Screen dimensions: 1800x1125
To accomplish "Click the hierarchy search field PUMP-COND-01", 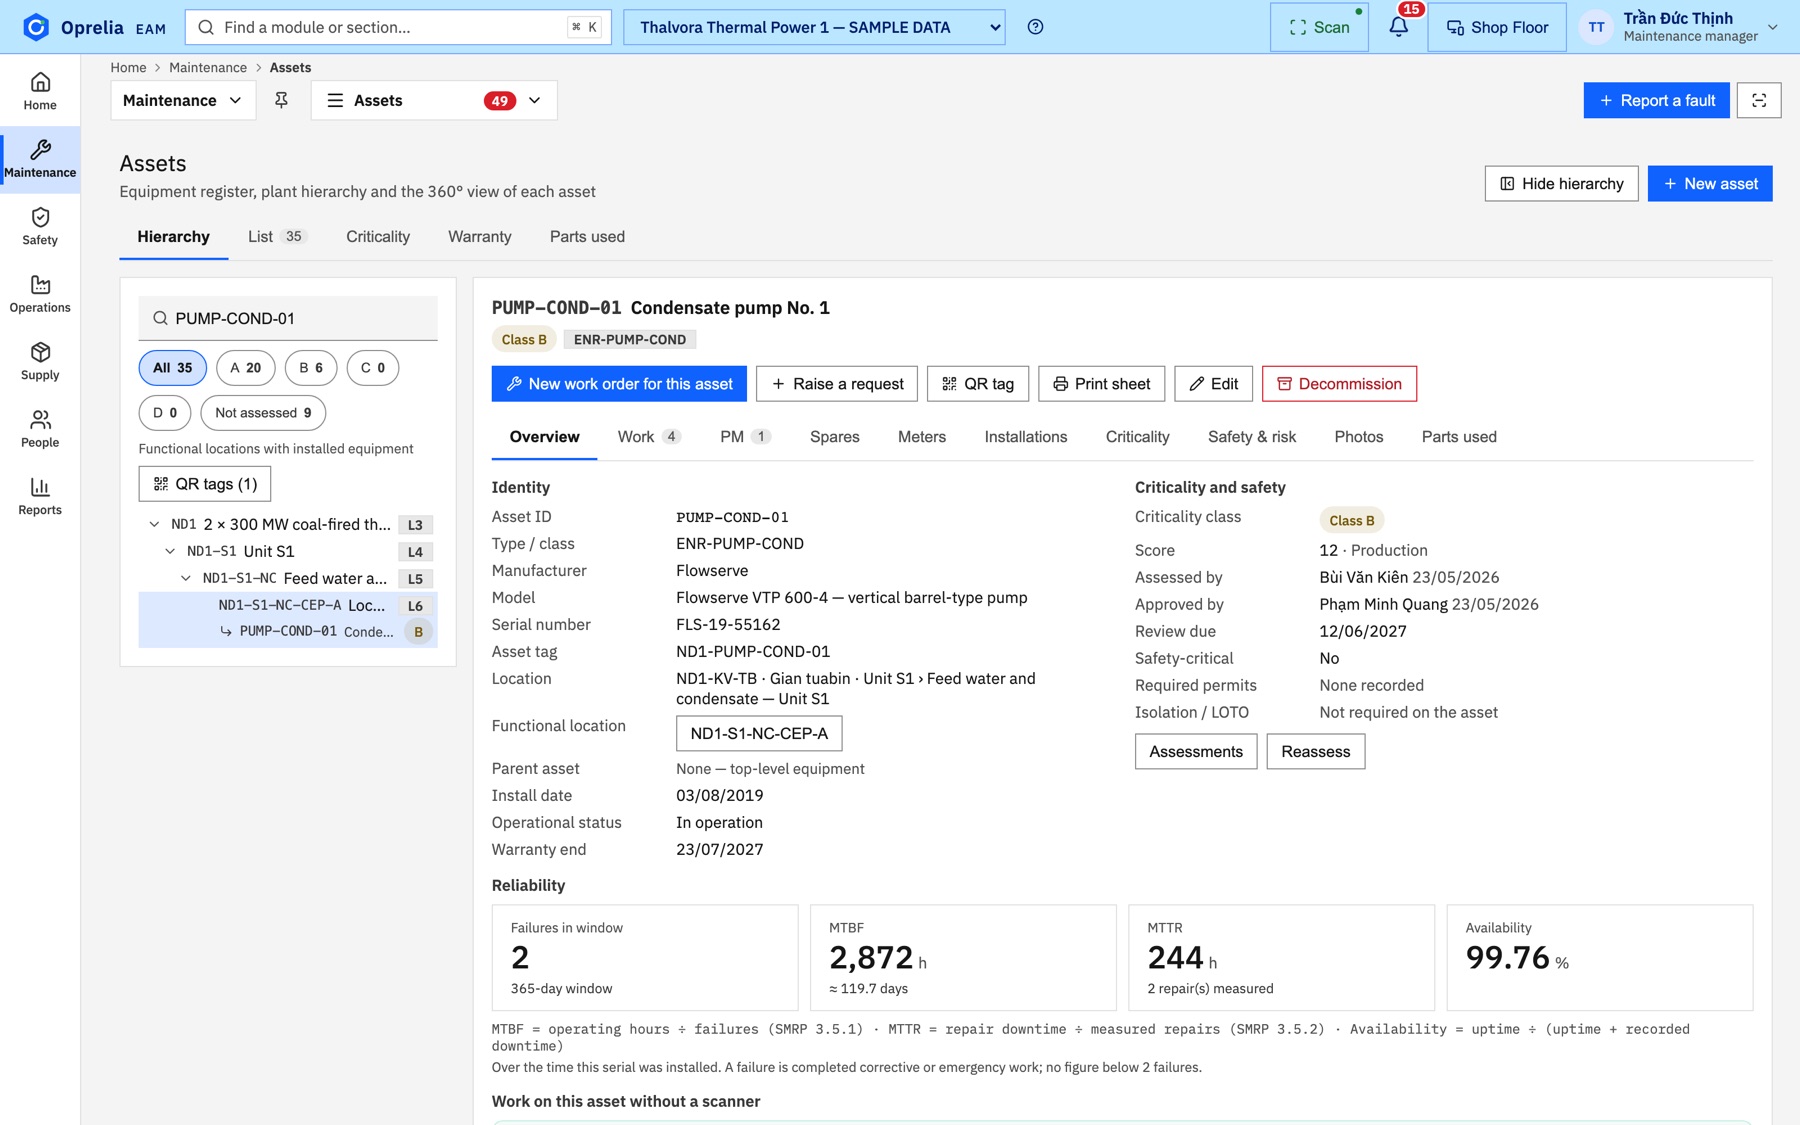I will pos(288,318).
